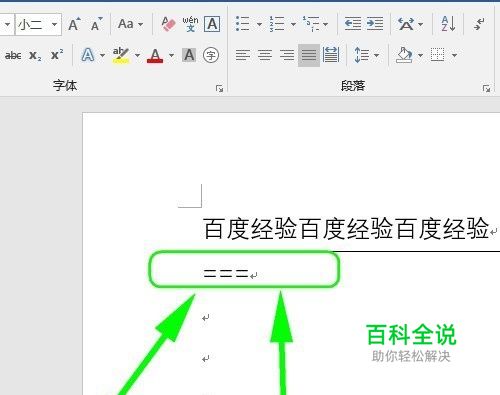Apply bullet list formatting
Screen dimensions: 500x395
[243, 24]
